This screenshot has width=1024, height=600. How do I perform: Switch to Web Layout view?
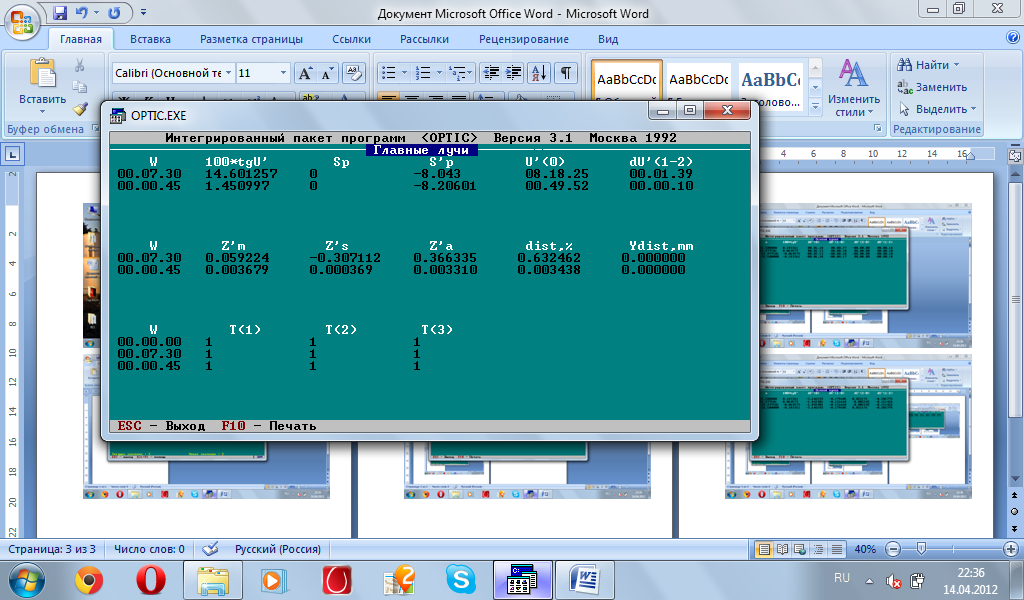click(800, 549)
